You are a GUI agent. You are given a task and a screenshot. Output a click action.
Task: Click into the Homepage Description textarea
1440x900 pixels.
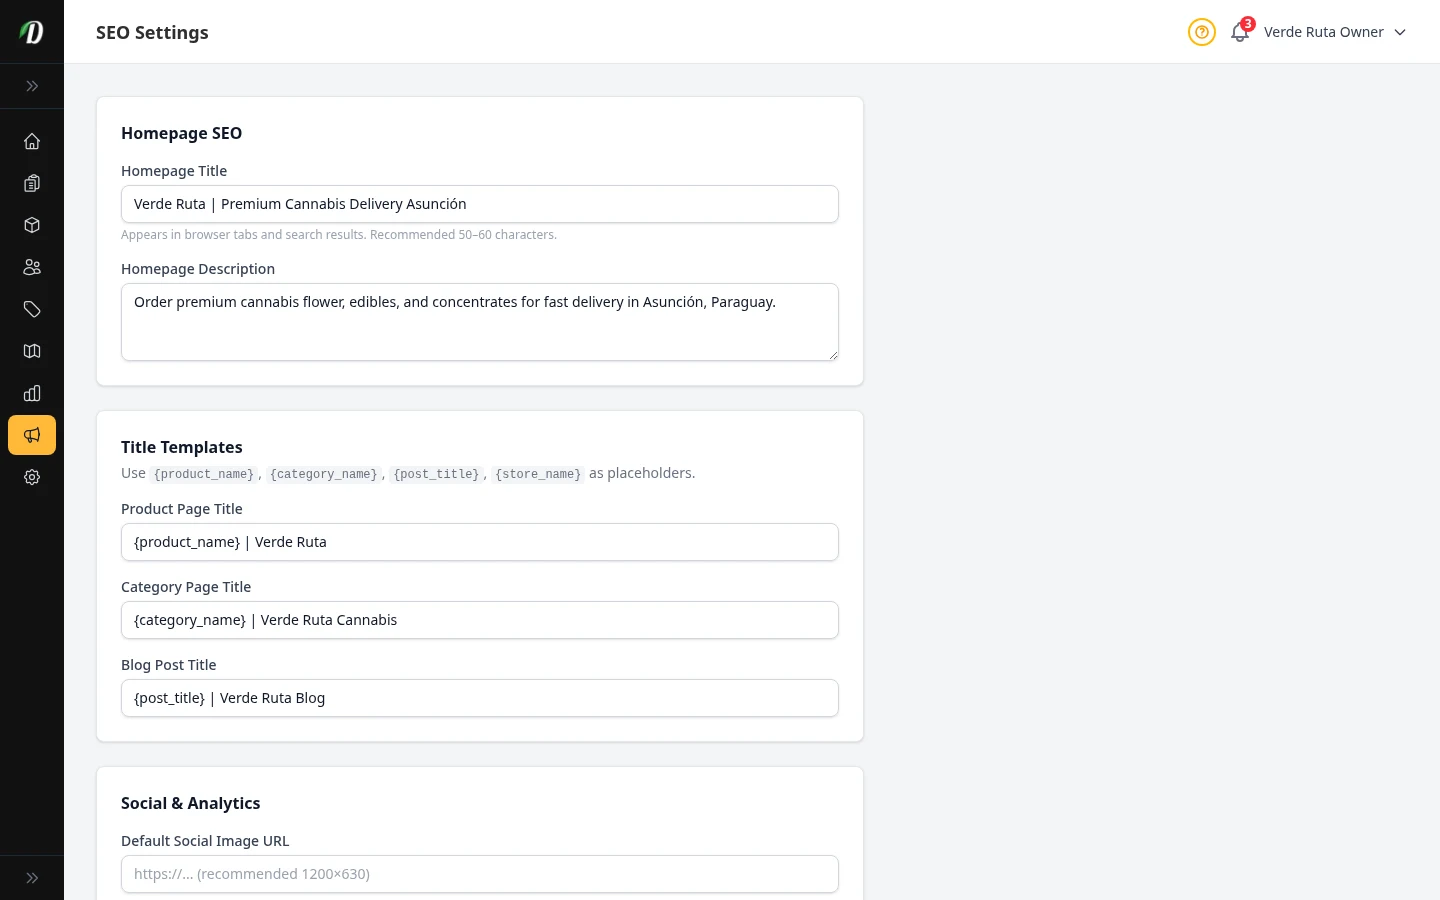pos(480,322)
